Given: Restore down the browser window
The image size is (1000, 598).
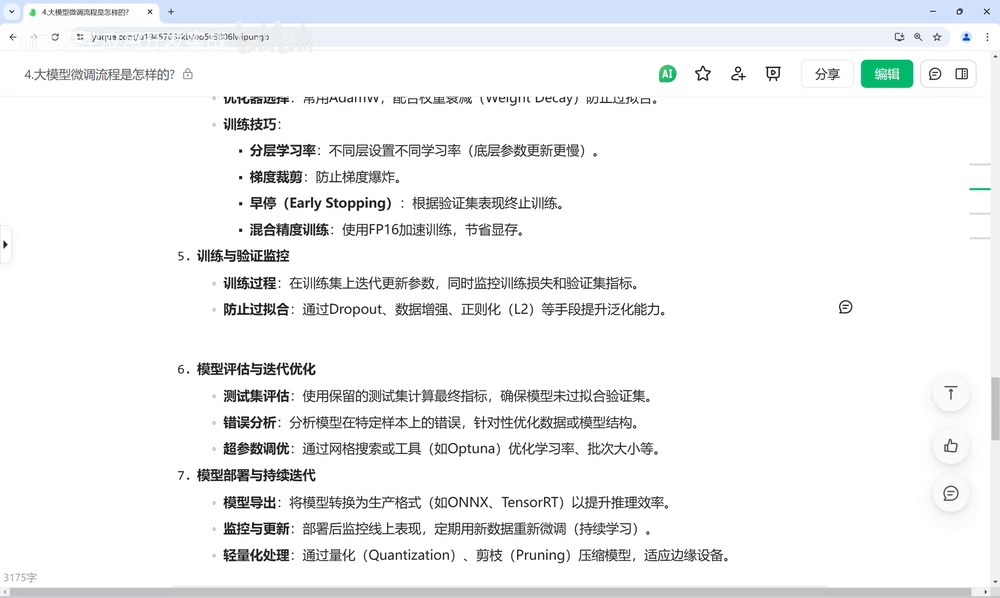Looking at the screenshot, I should pyautogui.click(x=959, y=11).
